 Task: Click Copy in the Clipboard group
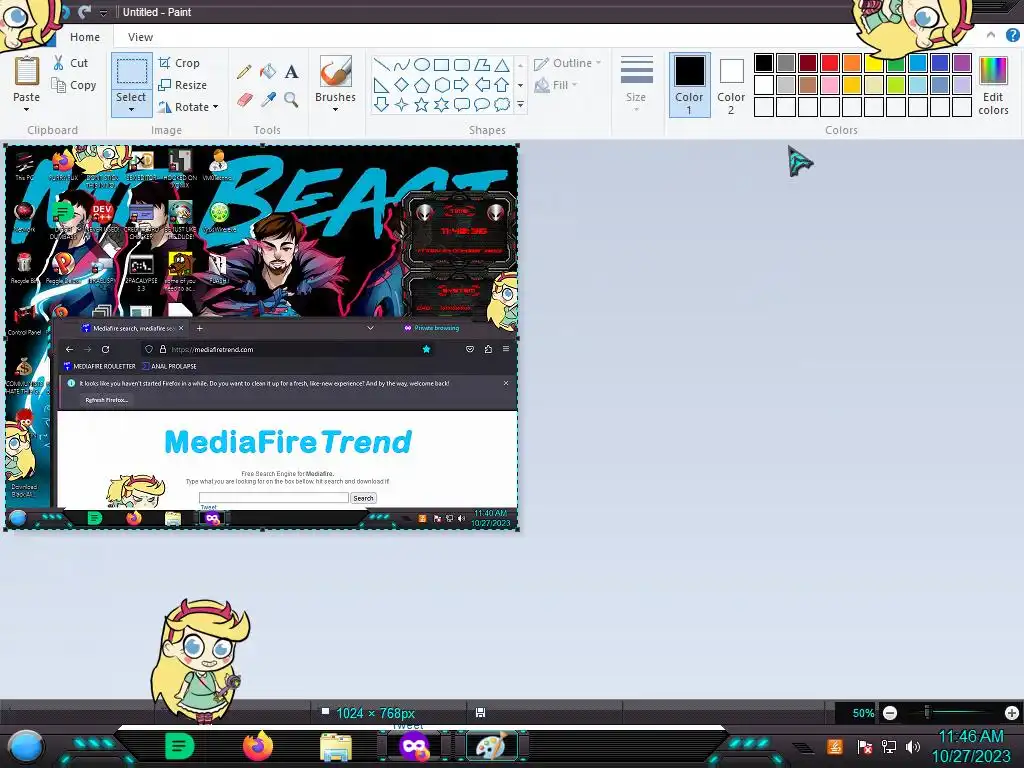tap(74, 86)
